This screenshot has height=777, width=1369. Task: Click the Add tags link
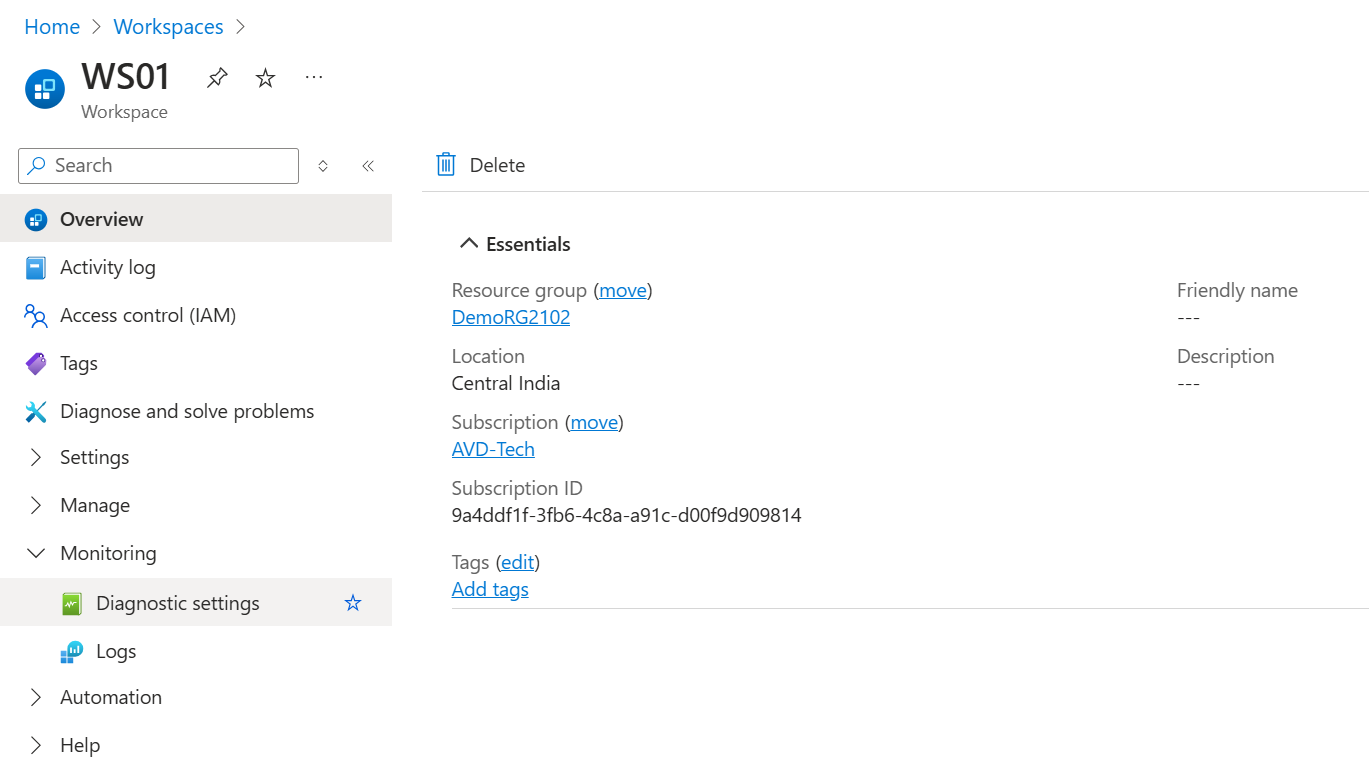pos(490,589)
